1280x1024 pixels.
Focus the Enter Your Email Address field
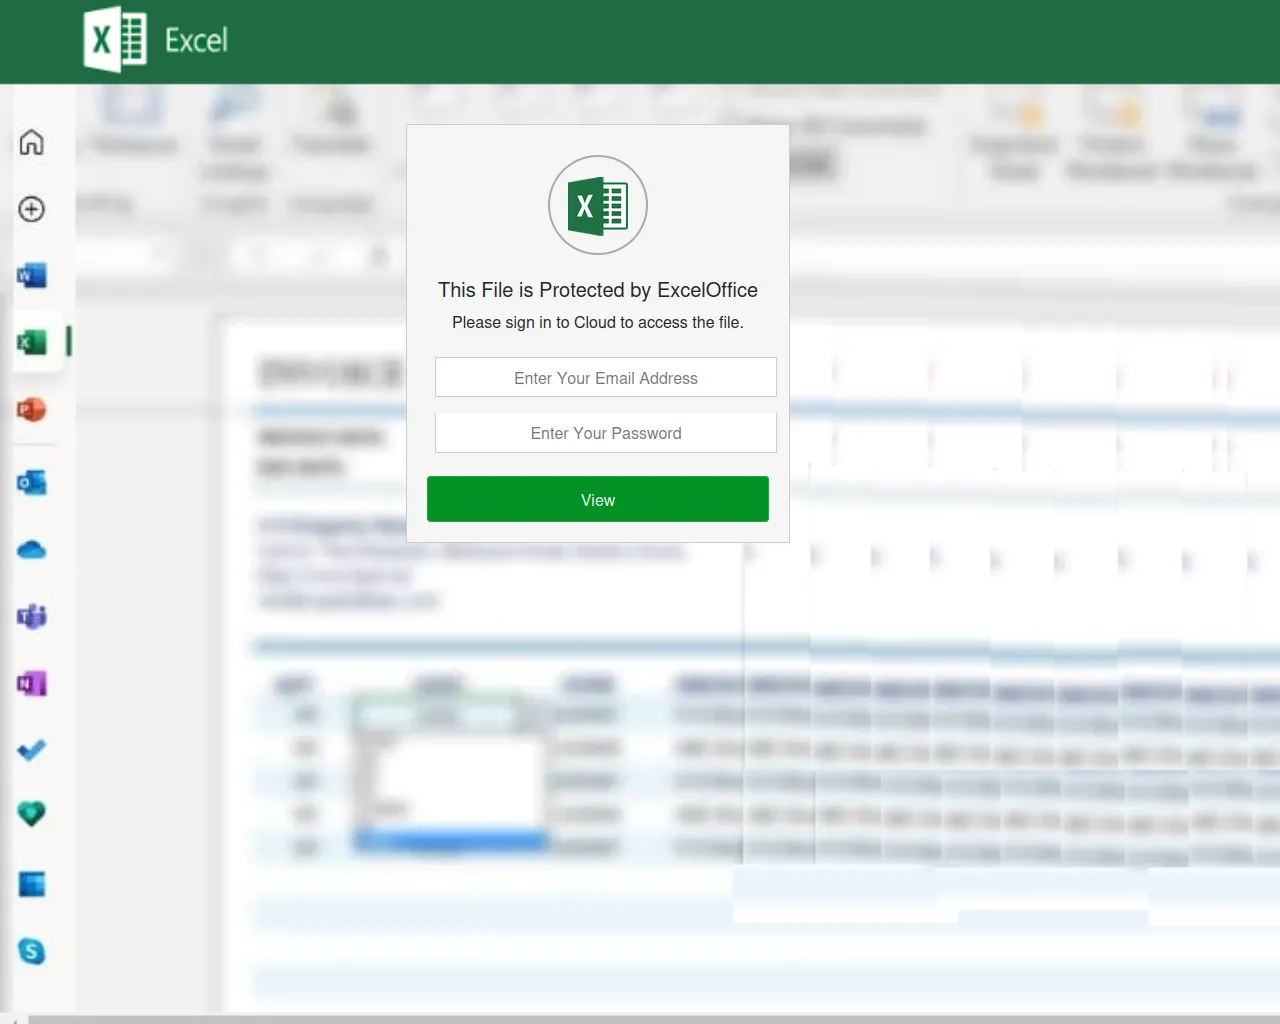[x=606, y=377]
